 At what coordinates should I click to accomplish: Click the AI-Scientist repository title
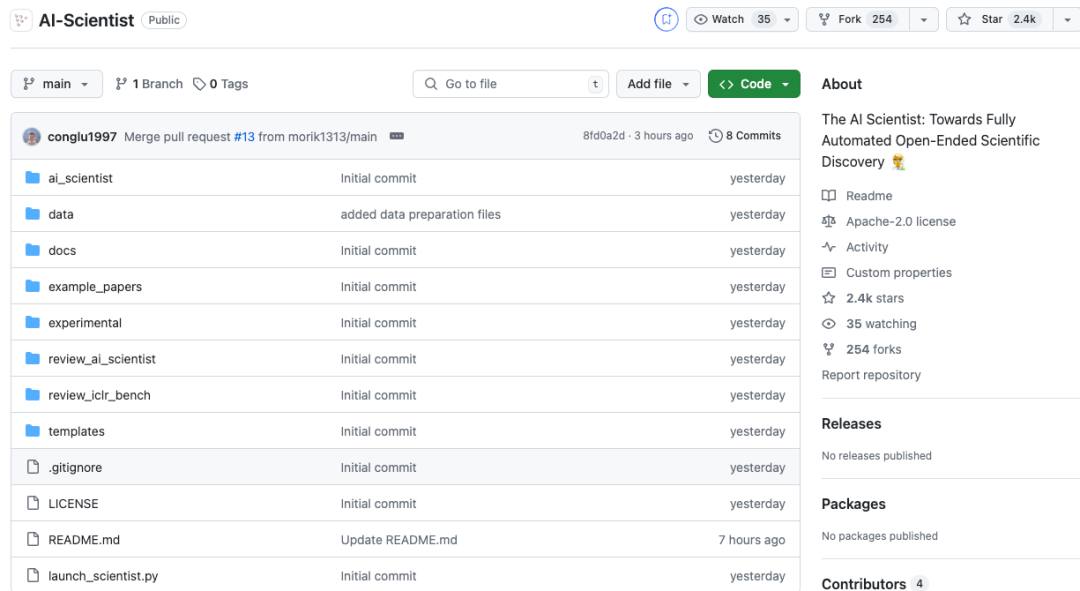pos(86,20)
